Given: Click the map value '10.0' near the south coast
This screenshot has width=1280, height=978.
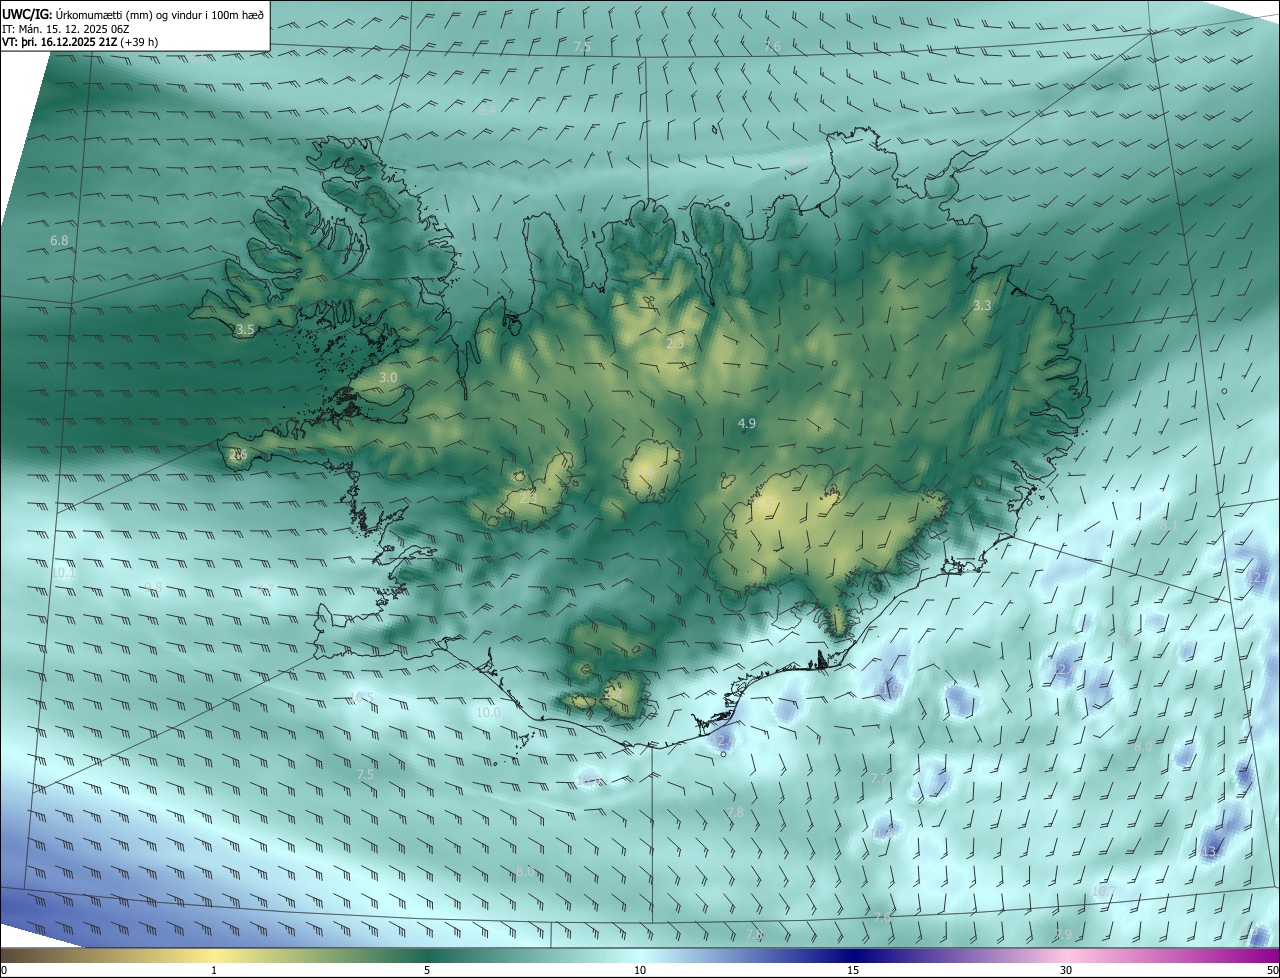Looking at the screenshot, I should pyautogui.click(x=488, y=713).
